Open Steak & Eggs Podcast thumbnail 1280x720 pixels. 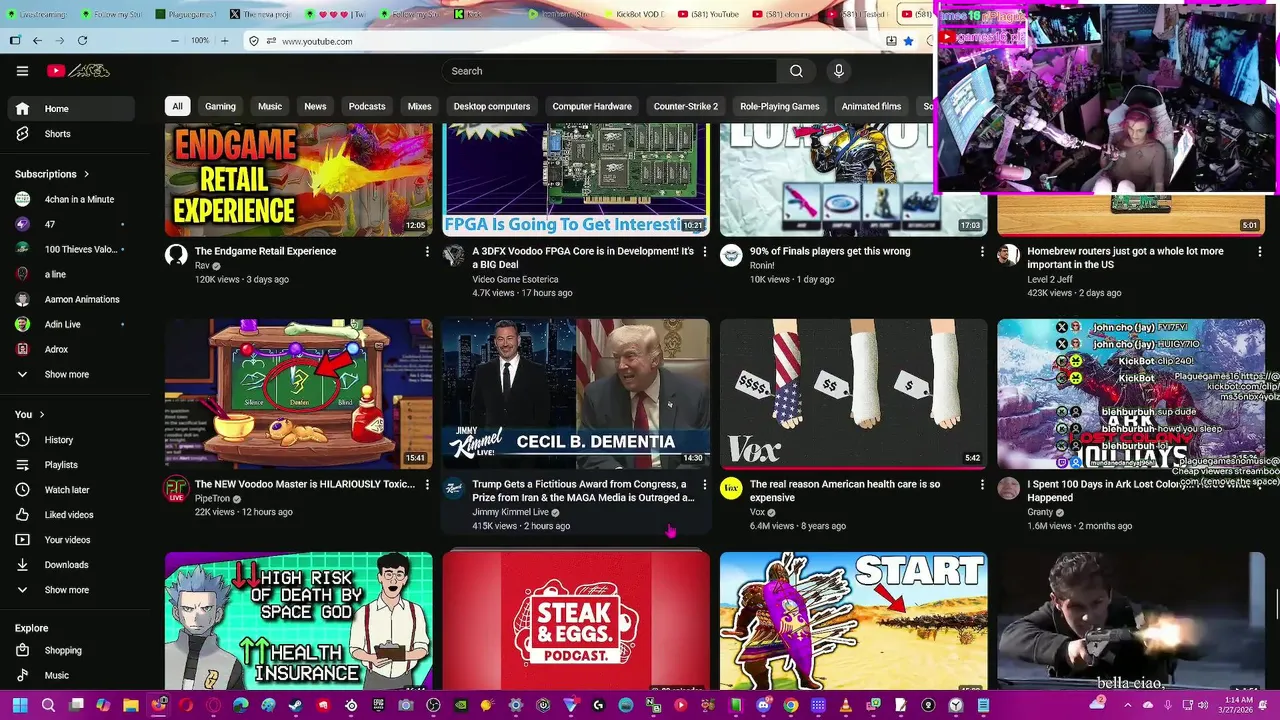(x=576, y=621)
